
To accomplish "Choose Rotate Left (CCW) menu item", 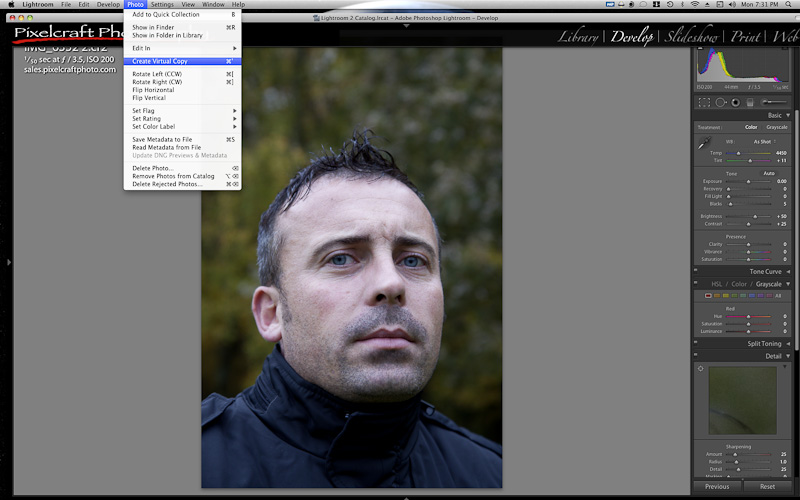I will [x=183, y=74].
